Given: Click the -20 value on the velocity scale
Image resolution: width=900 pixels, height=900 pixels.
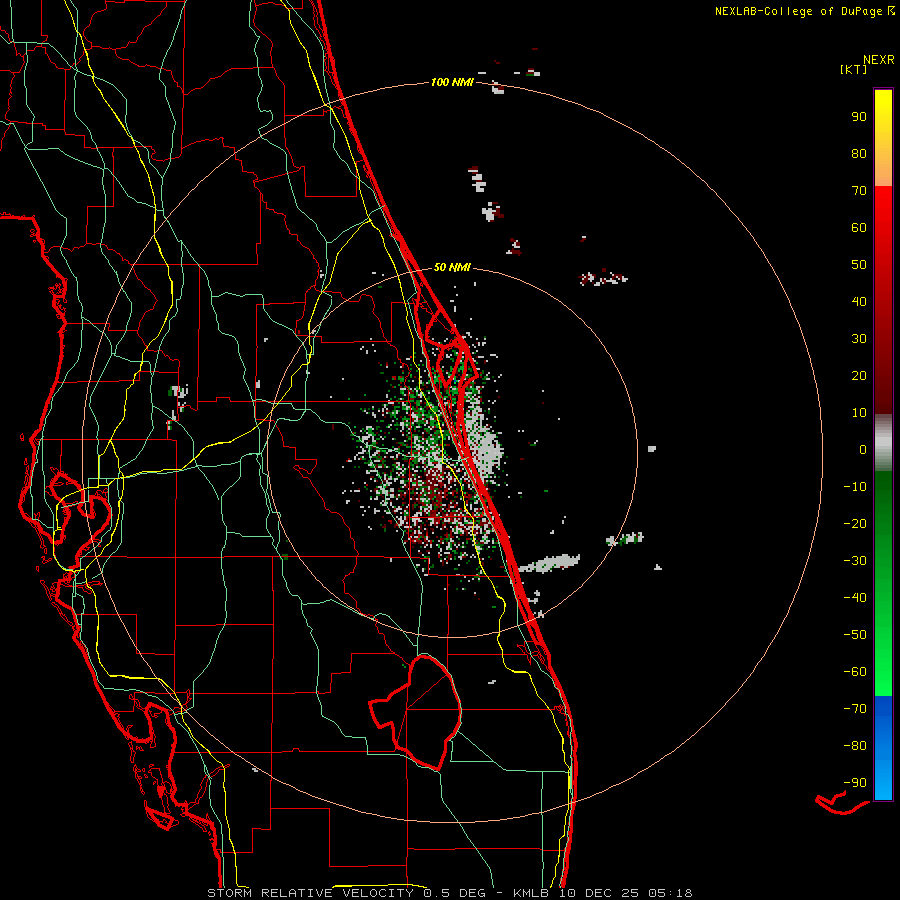Looking at the screenshot, I should (855, 524).
